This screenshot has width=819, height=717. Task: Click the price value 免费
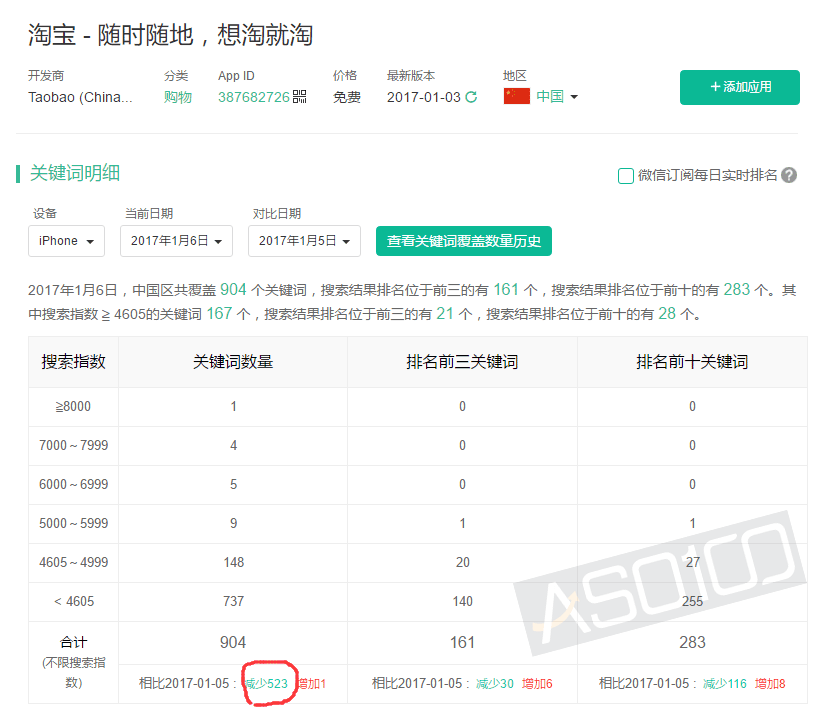pyautogui.click(x=347, y=97)
